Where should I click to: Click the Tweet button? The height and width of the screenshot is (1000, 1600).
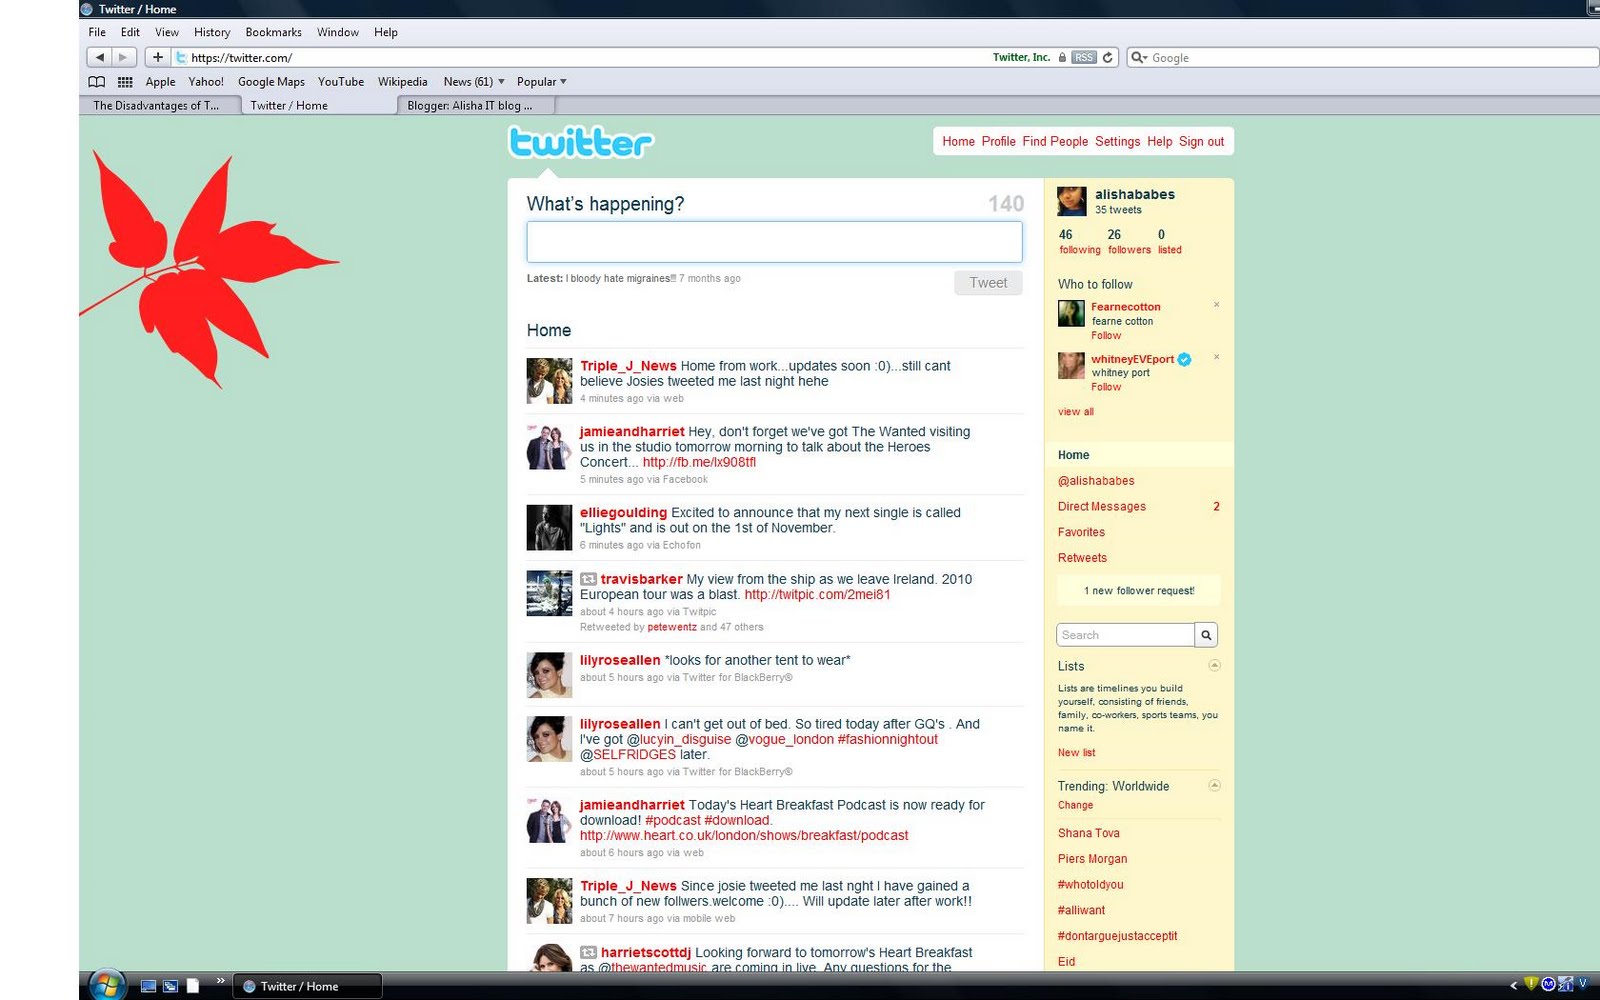coord(988,283)
